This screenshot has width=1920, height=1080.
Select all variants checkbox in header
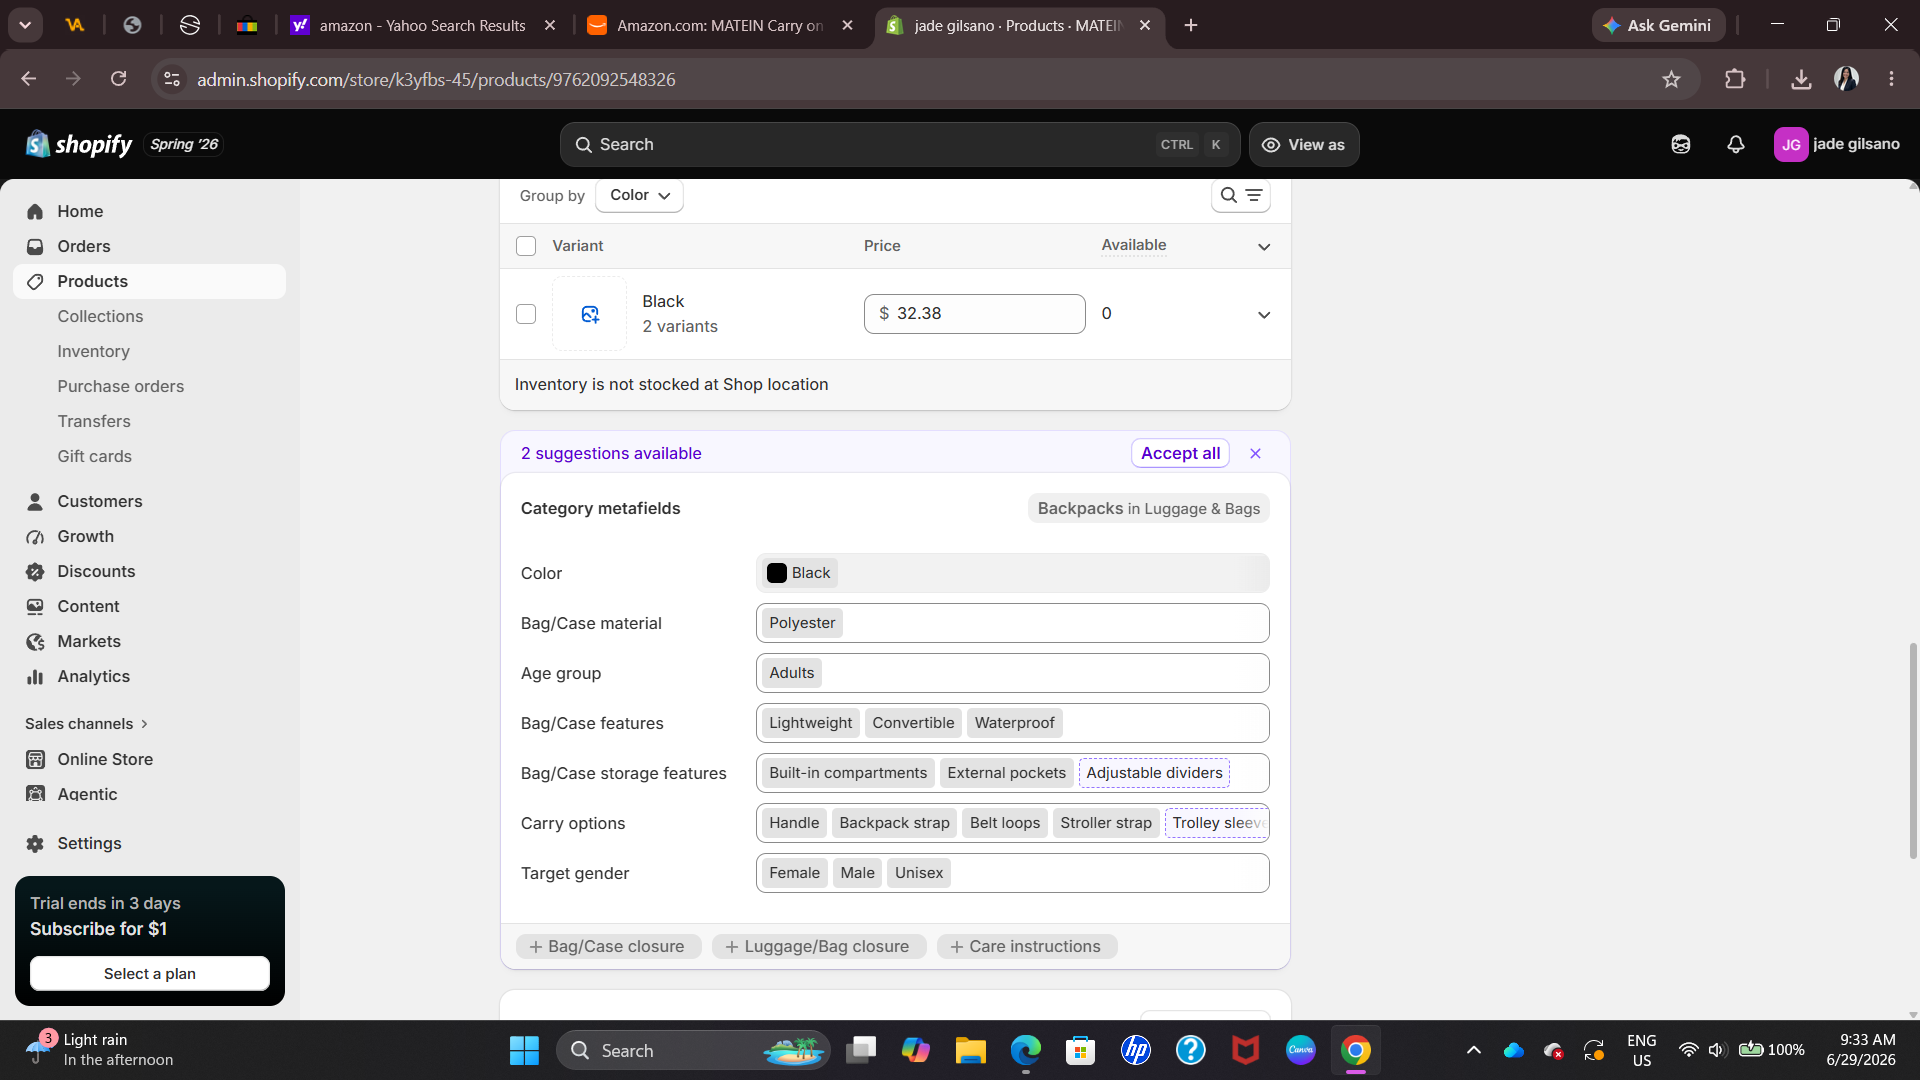click(526, 246)
